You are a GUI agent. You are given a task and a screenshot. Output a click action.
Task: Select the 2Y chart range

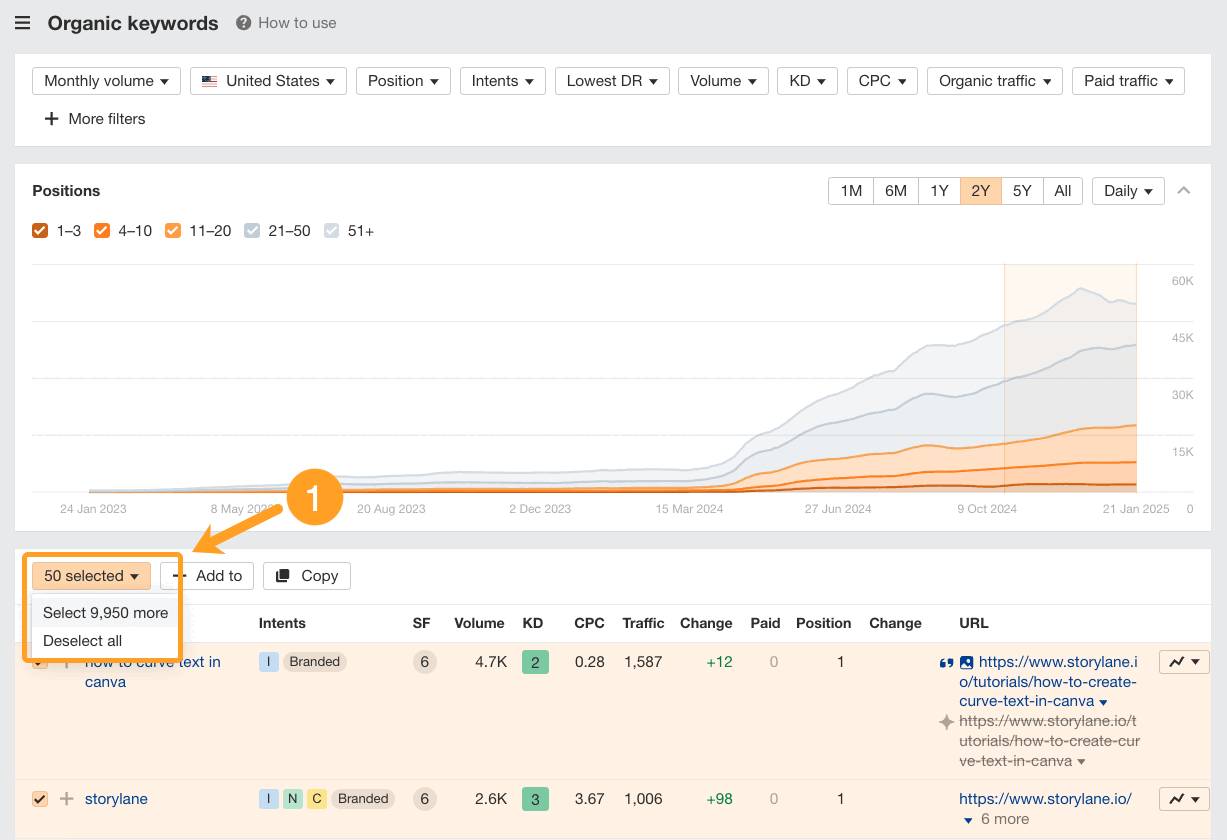tap(981, 191)
